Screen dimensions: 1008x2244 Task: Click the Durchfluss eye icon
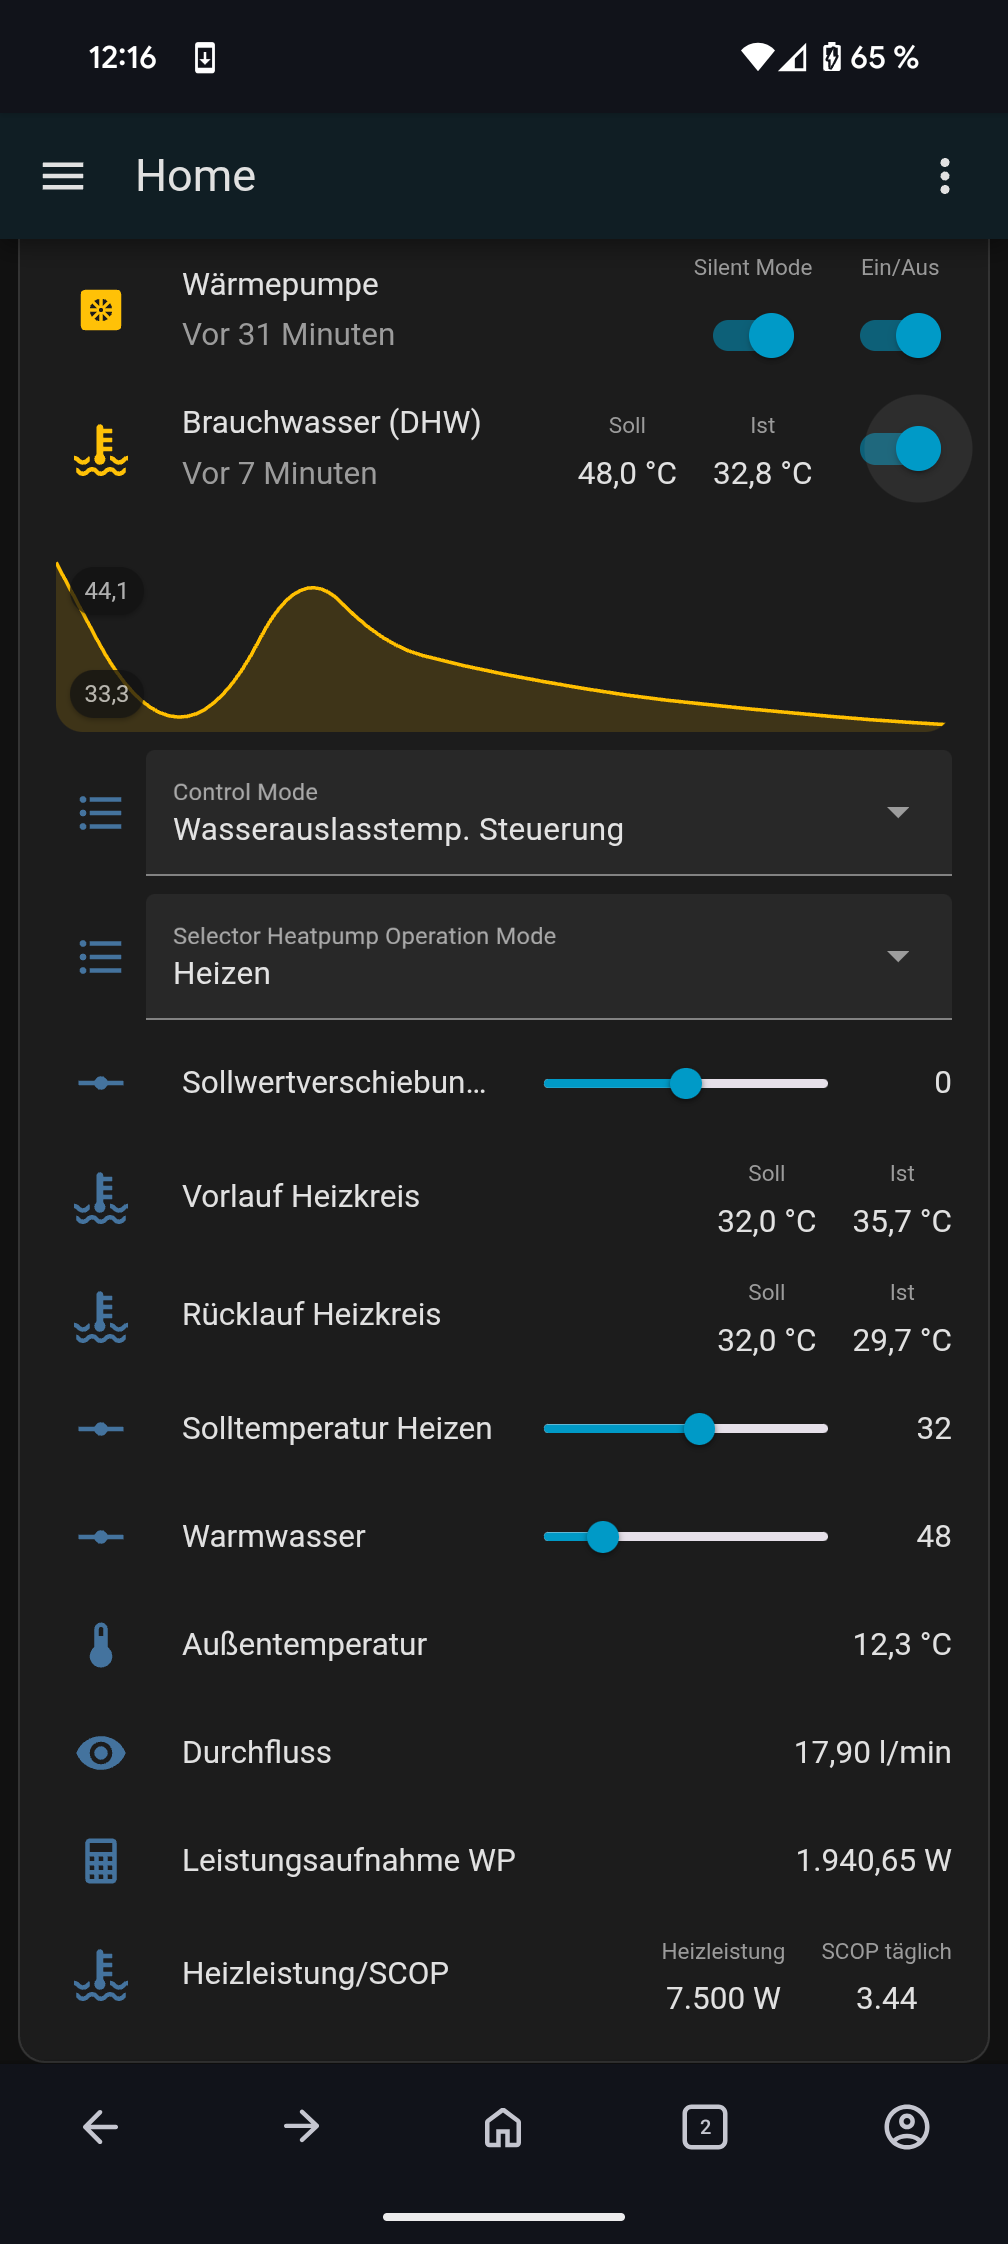pos(101,1753)
